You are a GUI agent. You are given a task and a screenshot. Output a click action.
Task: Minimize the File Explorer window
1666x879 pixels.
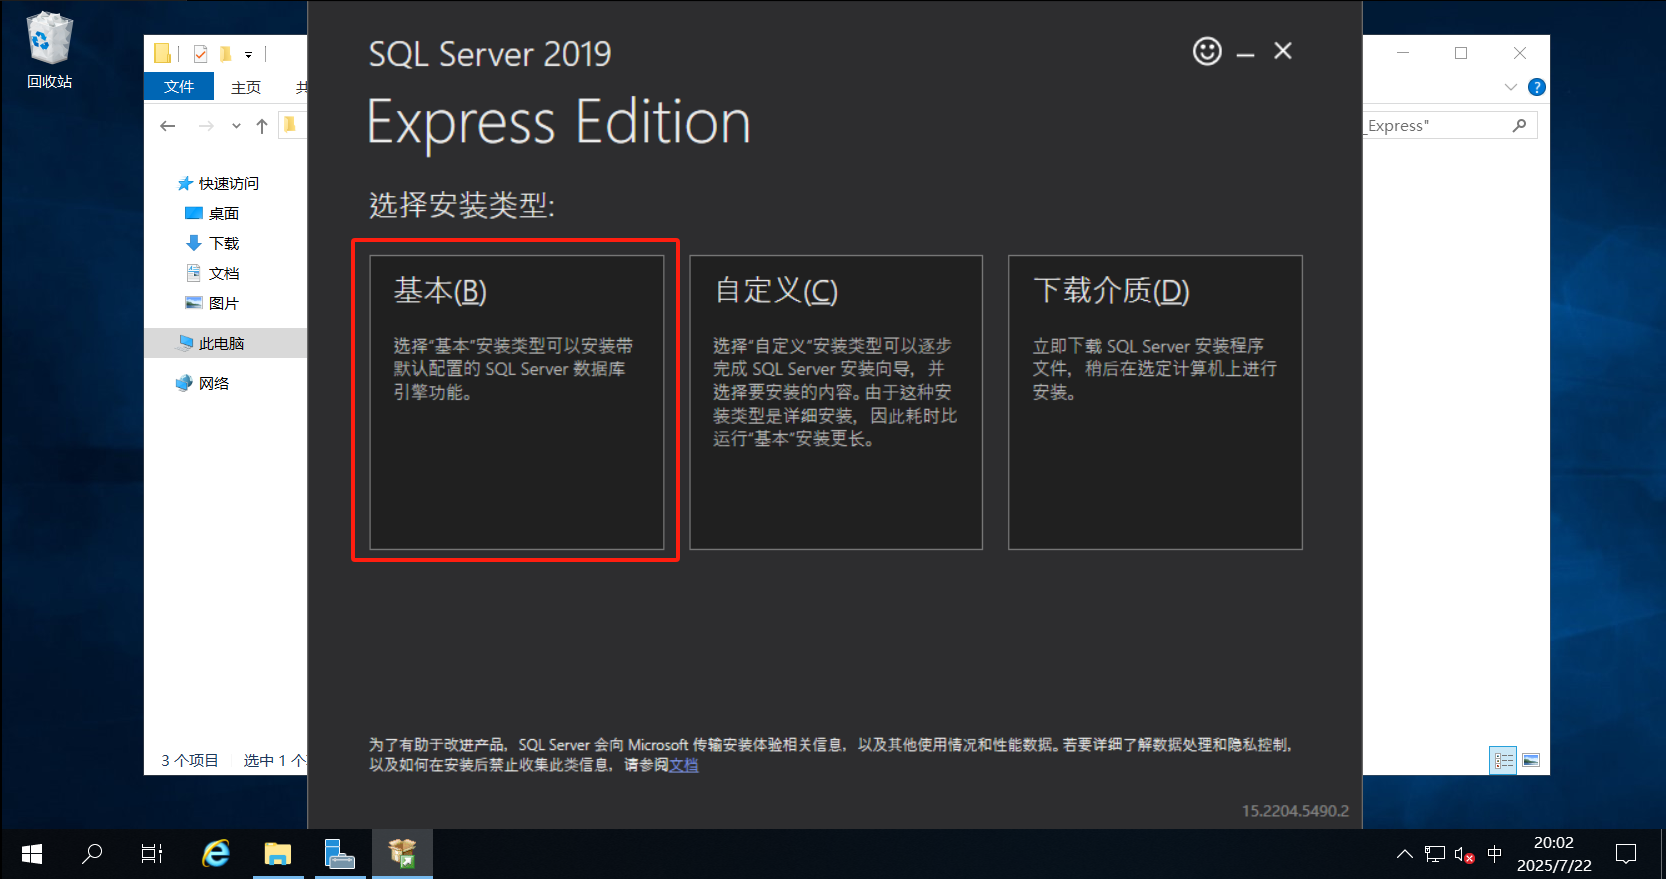pos(1403,53)
